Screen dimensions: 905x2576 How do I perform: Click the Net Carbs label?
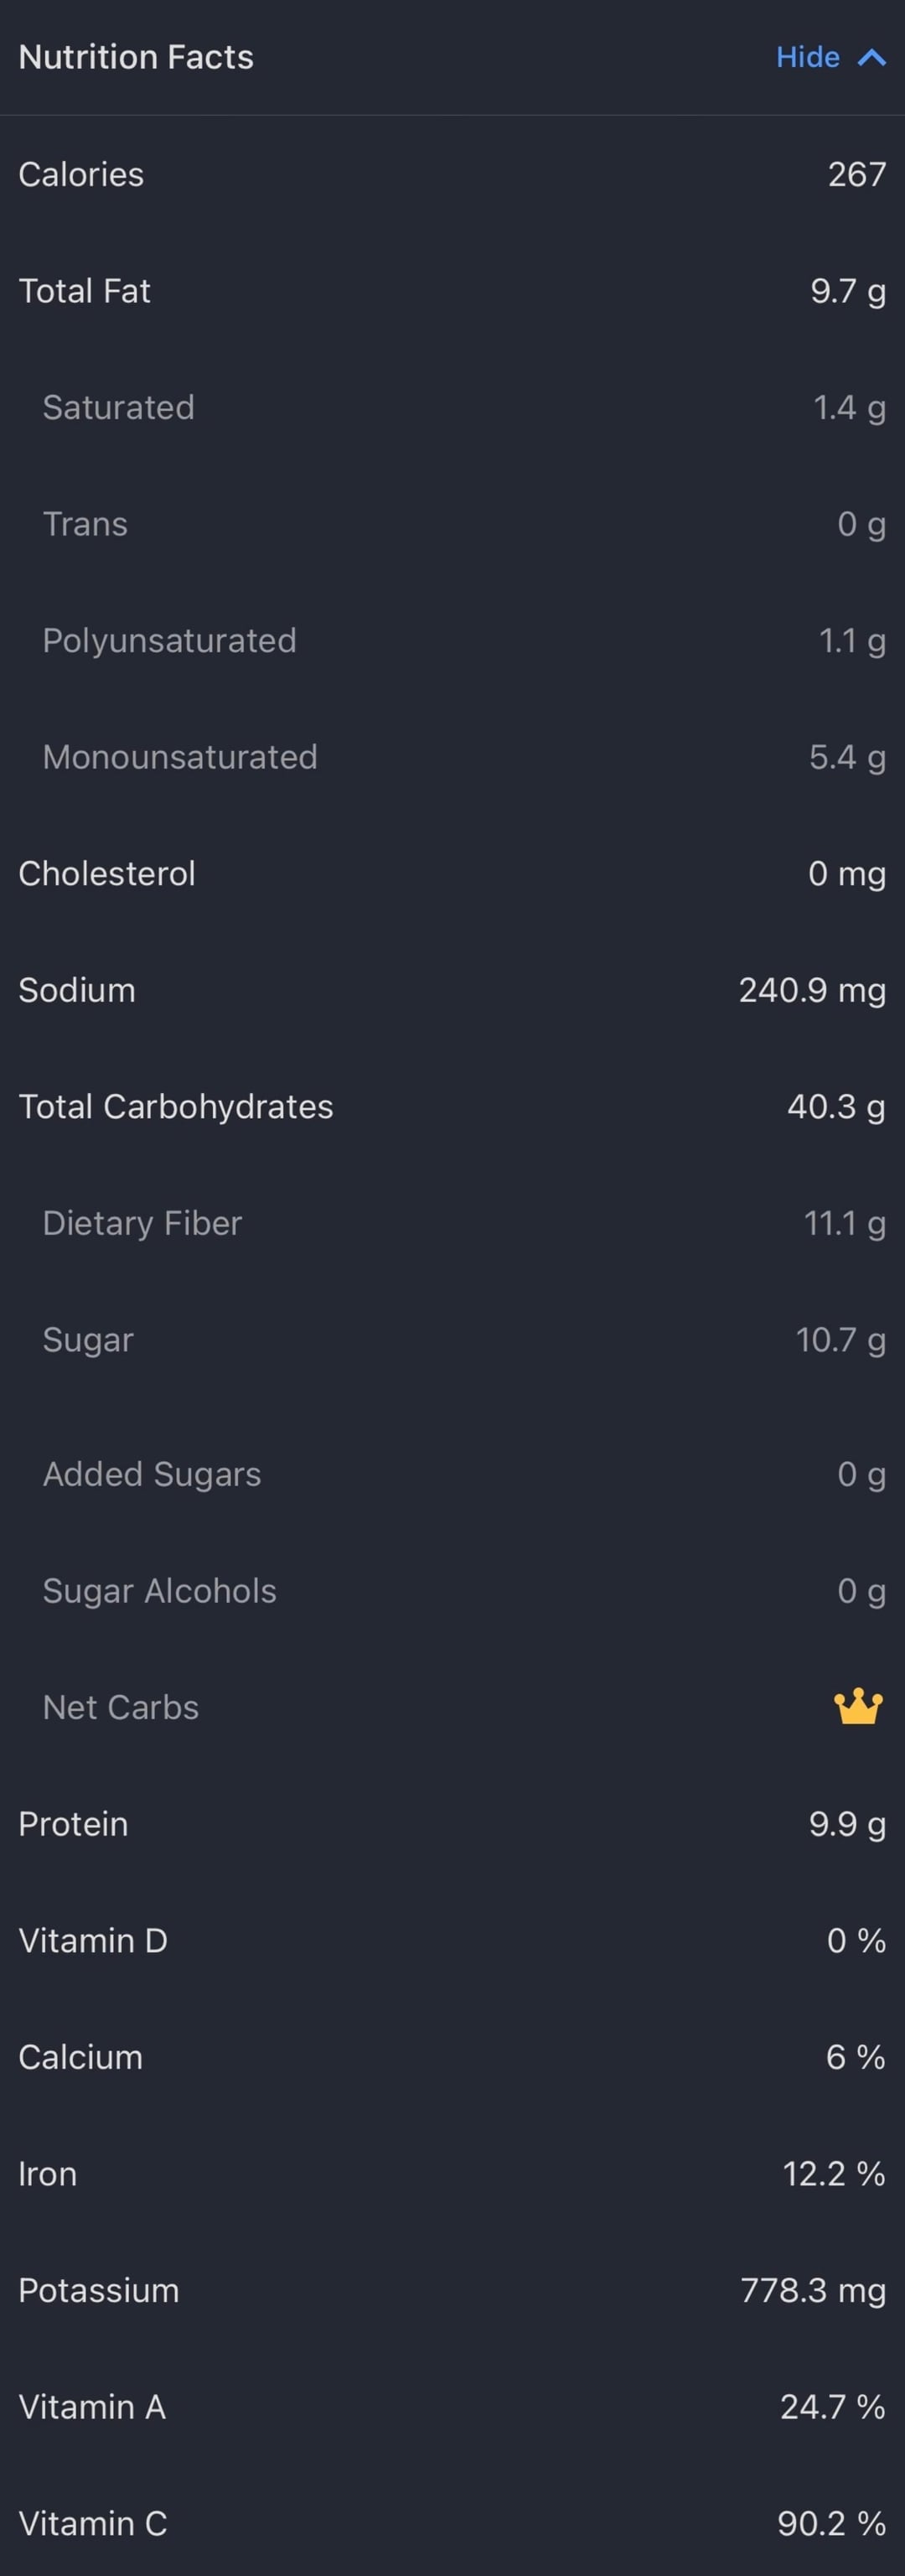coord(120,1707)
